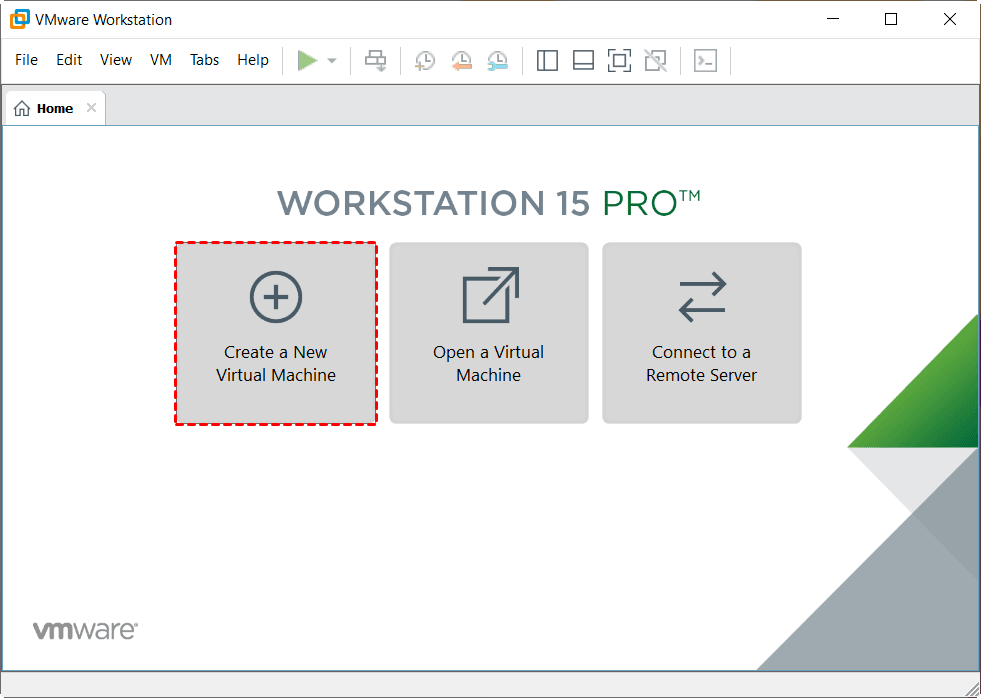Toggle the library sidebar panel icon

coord(547,61)
